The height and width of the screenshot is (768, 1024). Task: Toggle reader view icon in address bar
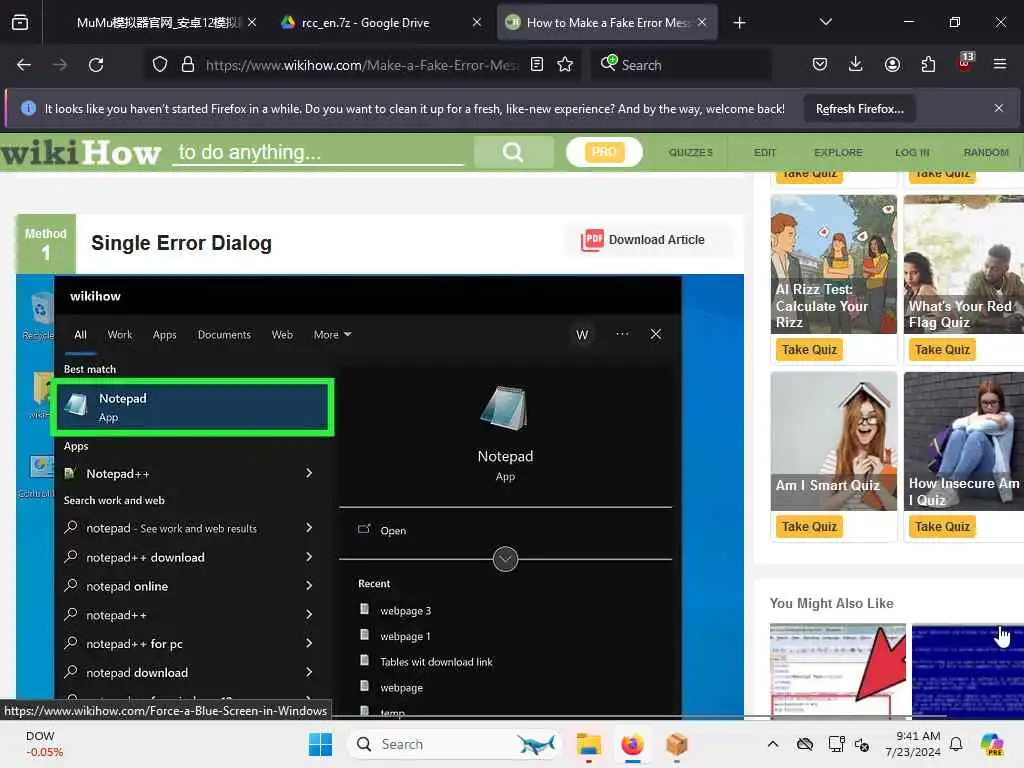[x=537, y=65]
